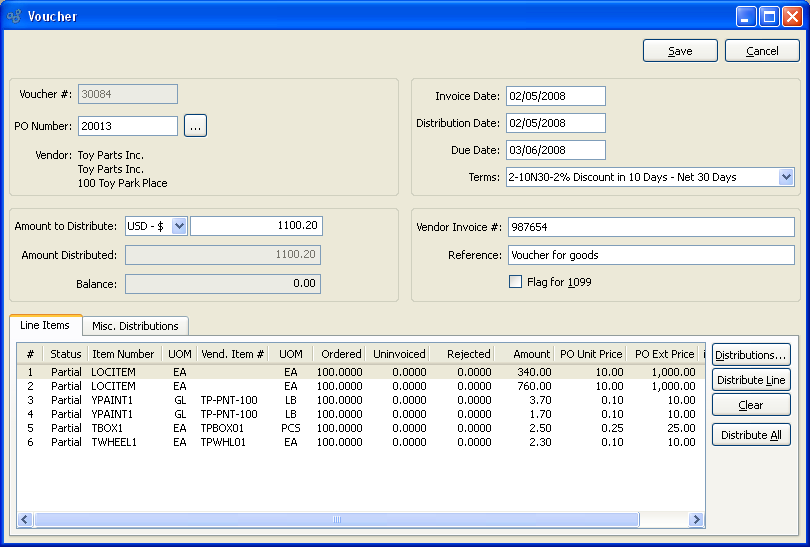Select the Line Items tab
This screenshot has width=810, height=547.
[45, 326]
